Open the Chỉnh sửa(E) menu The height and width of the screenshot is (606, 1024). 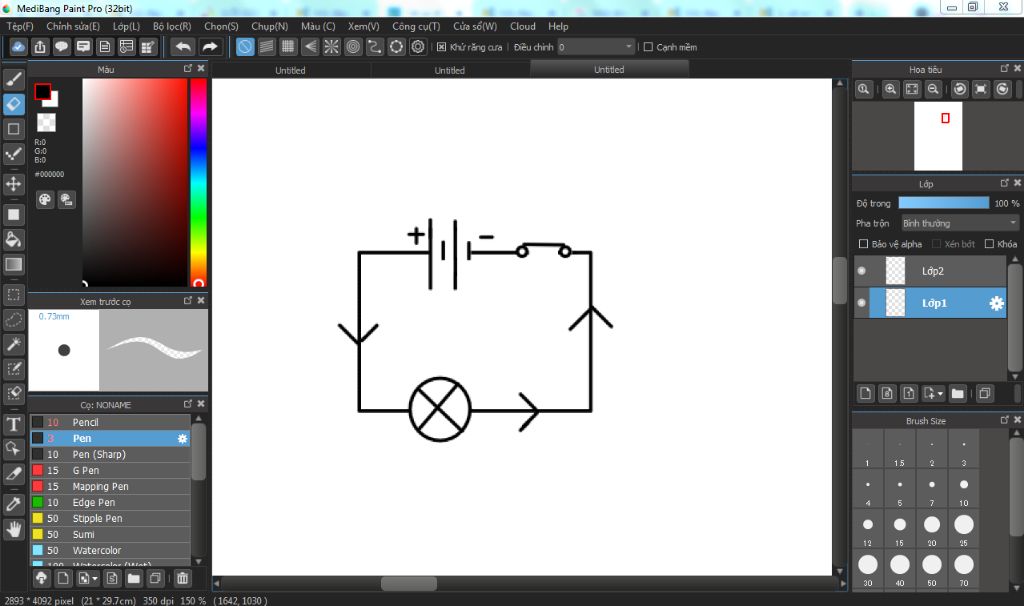pyautogui.click(x=73, y=26)
